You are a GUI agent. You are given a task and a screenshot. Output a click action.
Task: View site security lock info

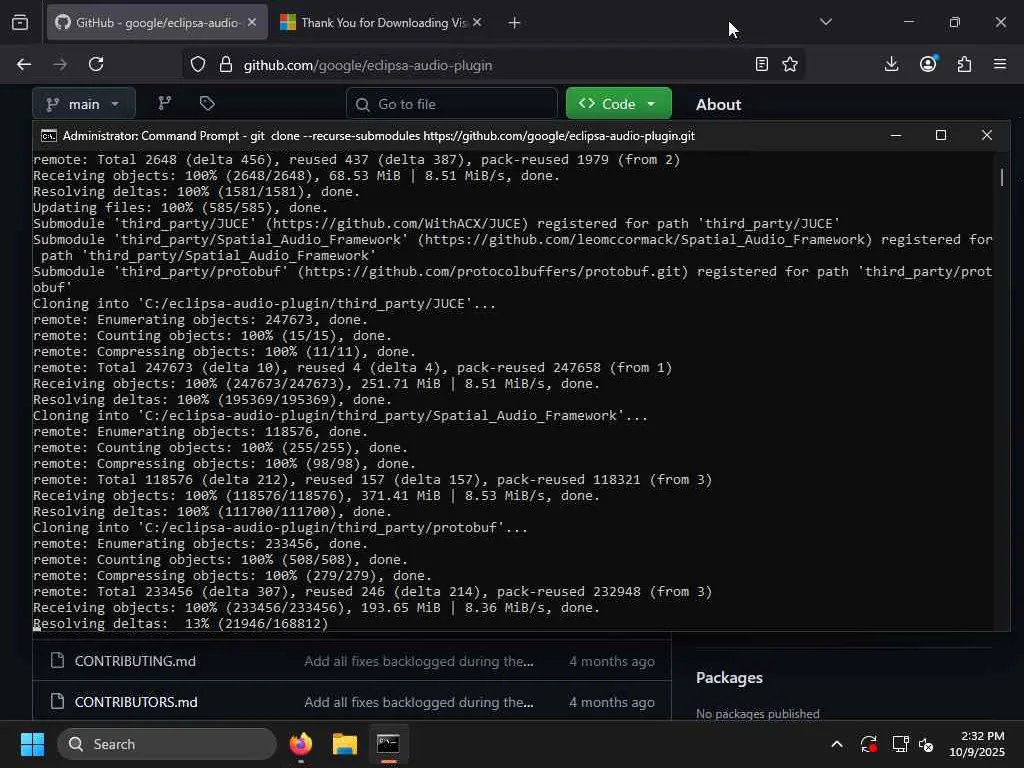pos(226,65)
